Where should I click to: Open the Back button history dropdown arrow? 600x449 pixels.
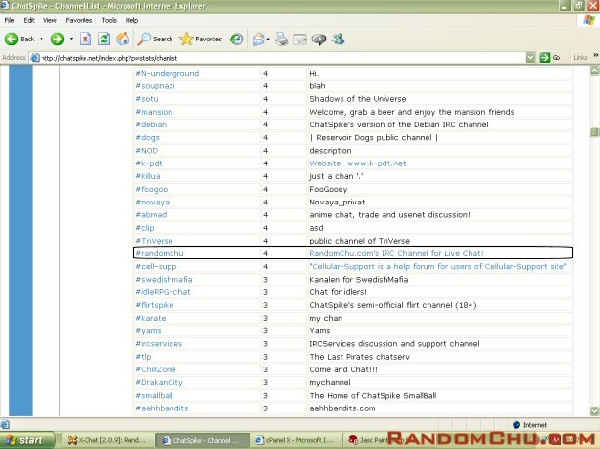tap(41, 39)
